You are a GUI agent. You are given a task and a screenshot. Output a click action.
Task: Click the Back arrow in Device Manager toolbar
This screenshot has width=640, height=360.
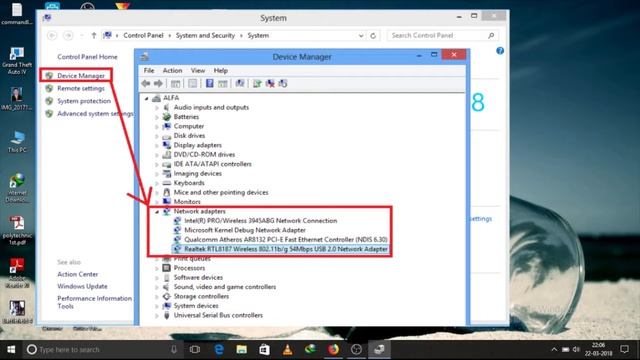pyautogui.click(x=146, y=84)
